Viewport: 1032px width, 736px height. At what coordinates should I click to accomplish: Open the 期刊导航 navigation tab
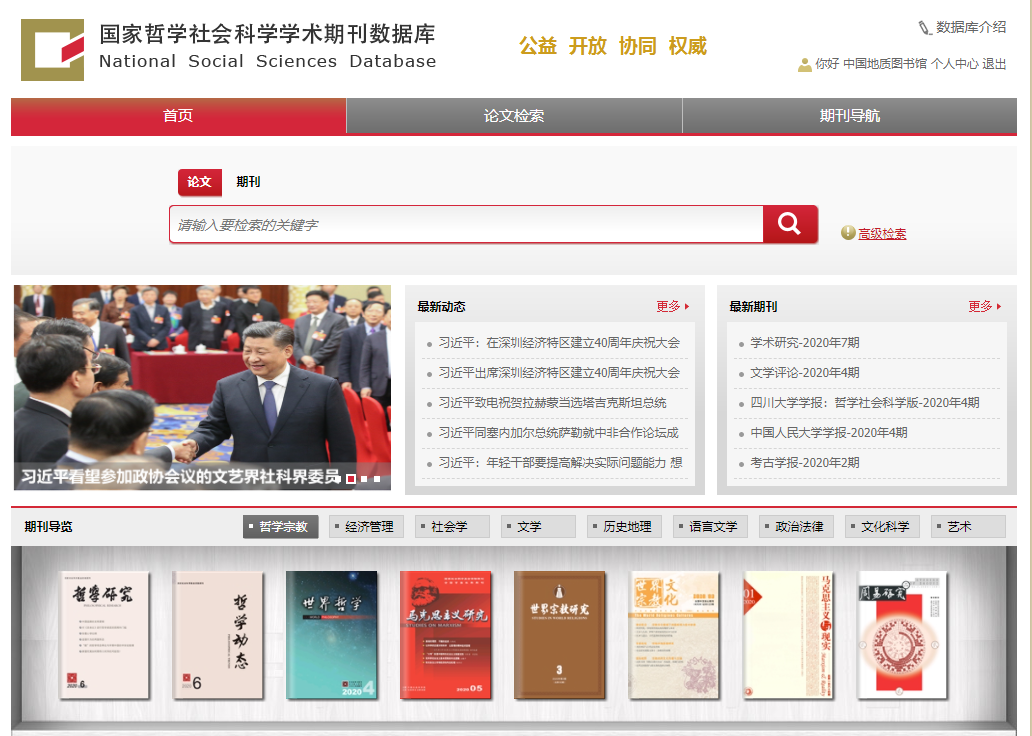850,116
